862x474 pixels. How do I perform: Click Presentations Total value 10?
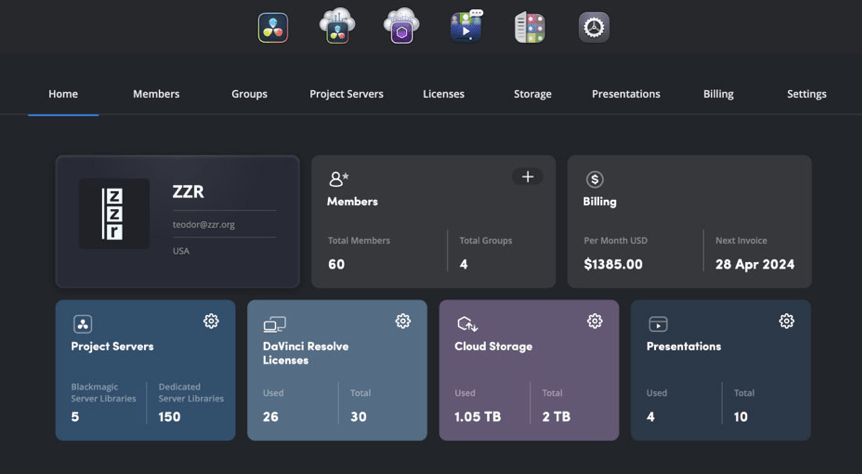[x=741, y=417]
